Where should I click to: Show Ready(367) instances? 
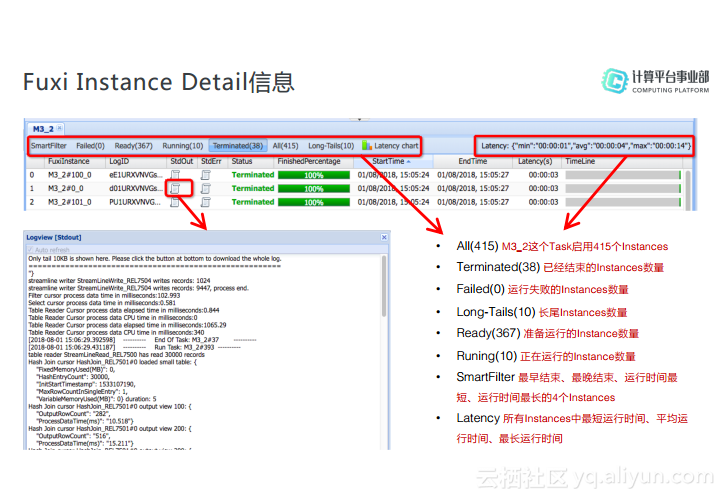click(x=133, y=146)
